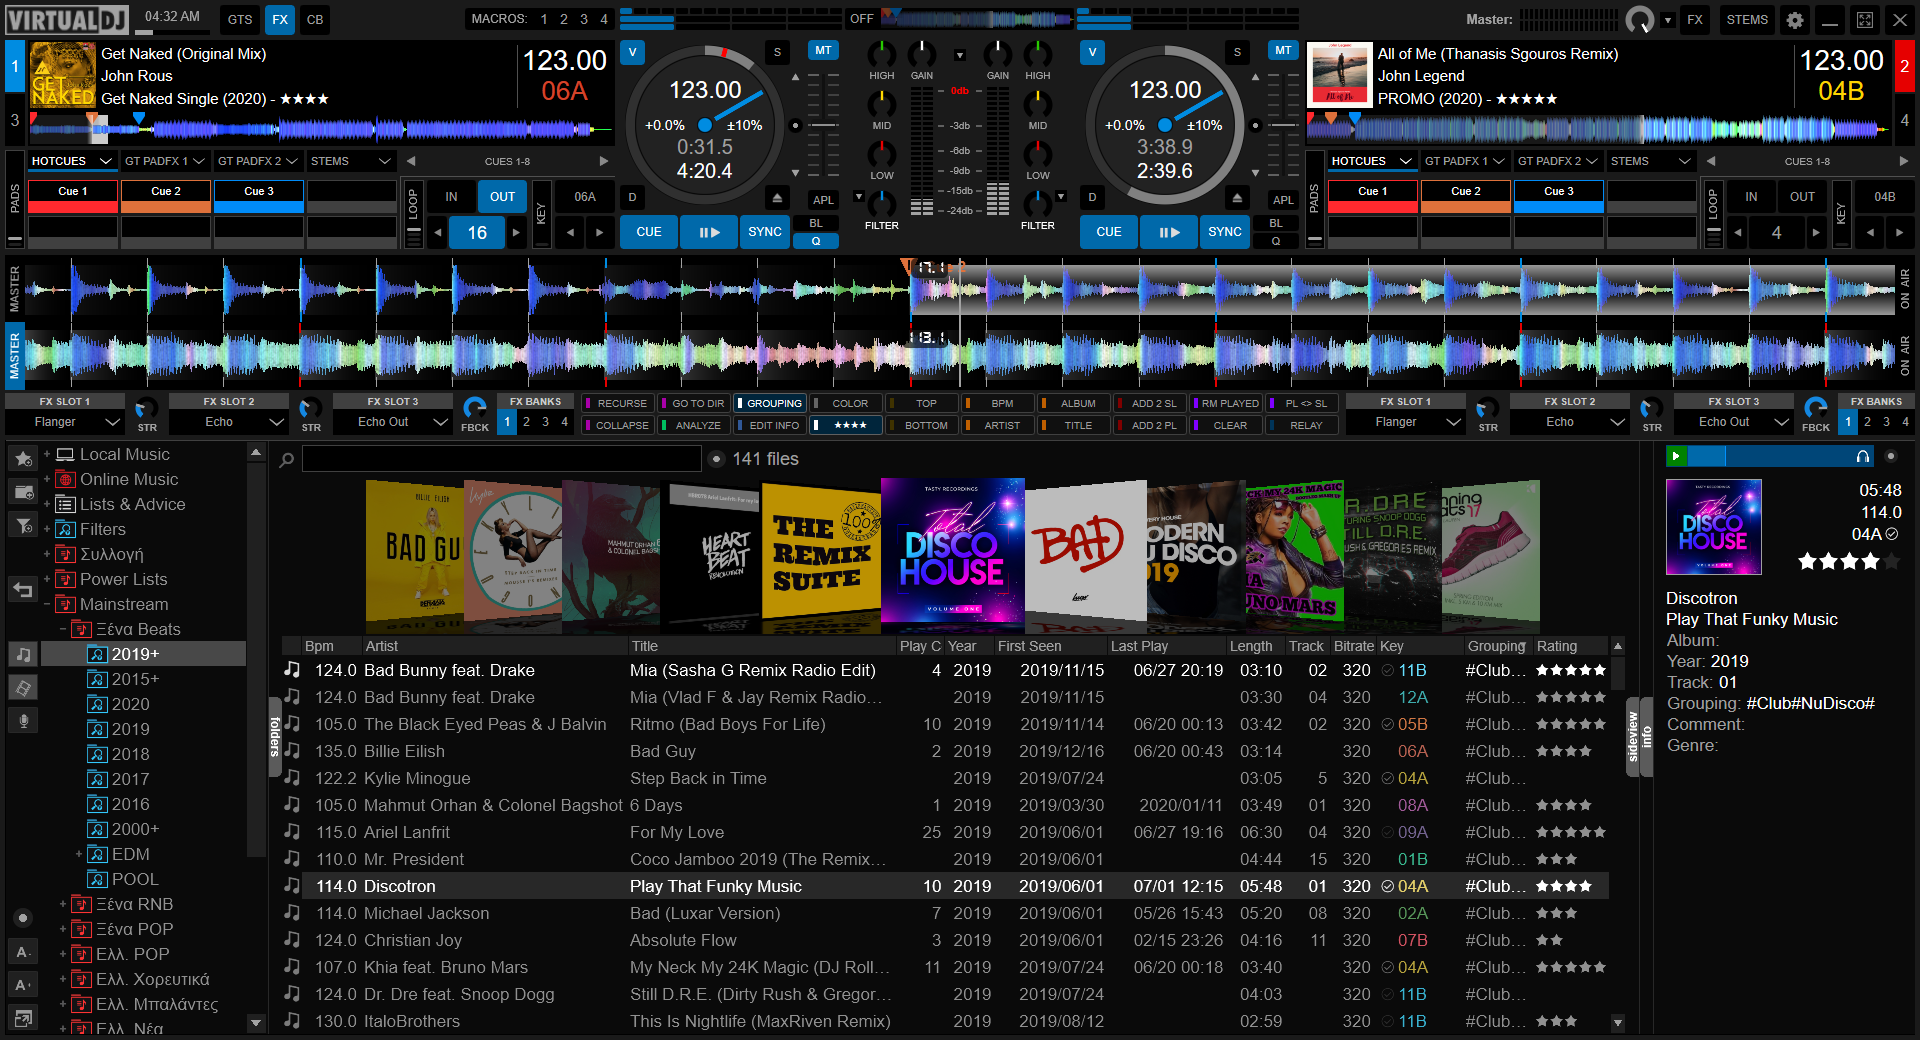1920x1040 pixels.
Task: Enable the GROUPING browser option
Action: (x=773, y=404)
